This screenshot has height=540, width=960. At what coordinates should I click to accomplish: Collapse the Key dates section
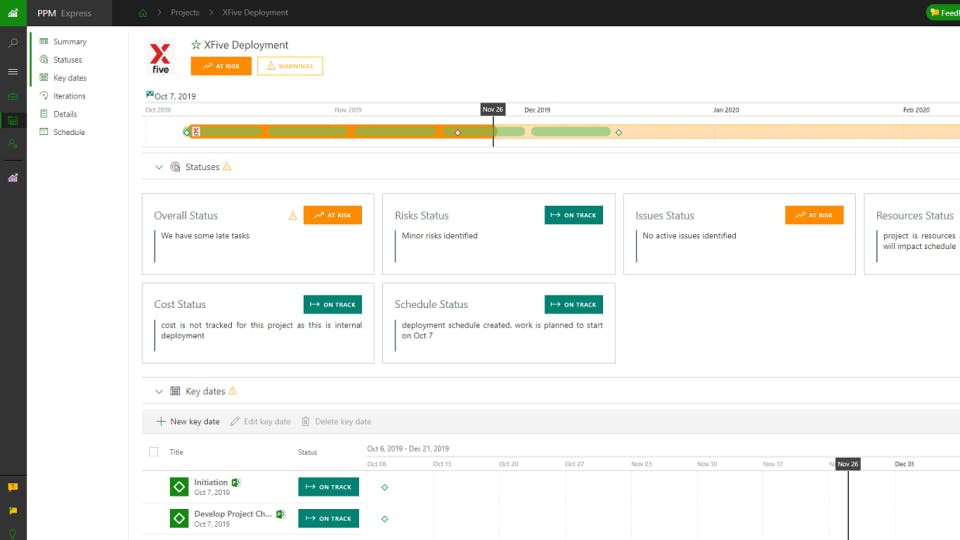(x=159, y=391)
